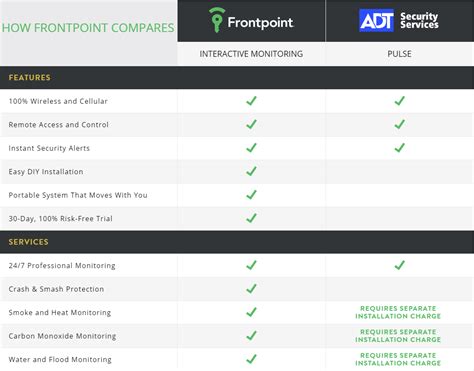The width and height of the screenshot is (474, 371).
Task: Click ADT checkmark for Remote Access and Control
Action: [x=399, y=124]
